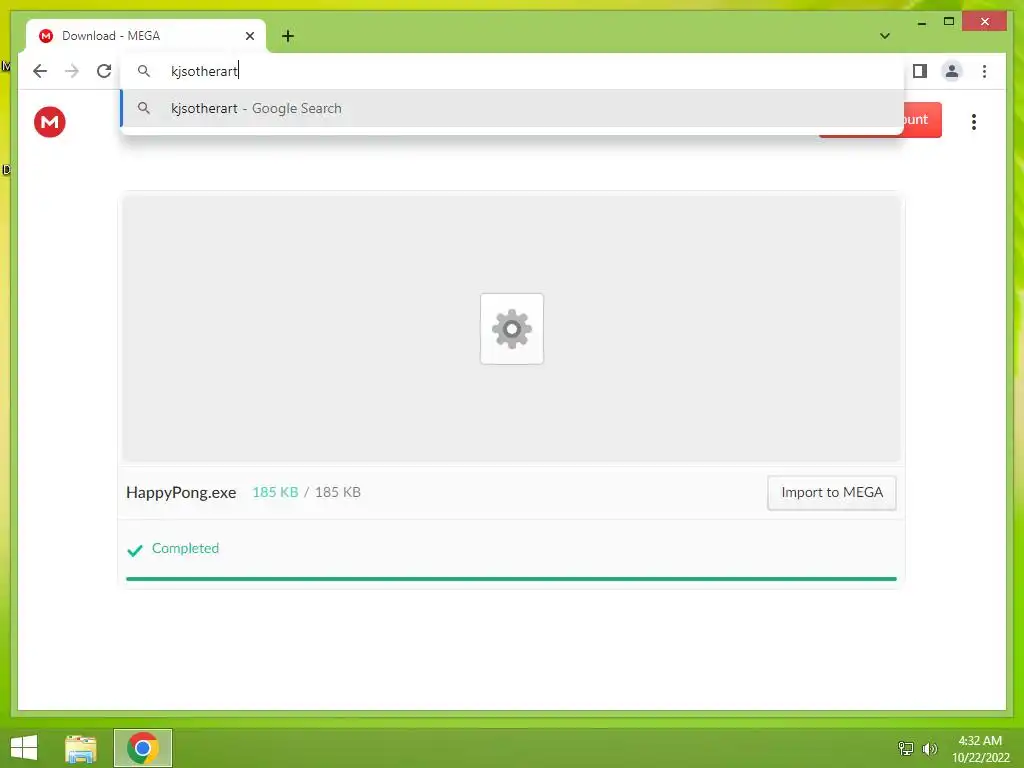Open a new browser tab
The image size is (1024, 768).
(x=288, y=36)
